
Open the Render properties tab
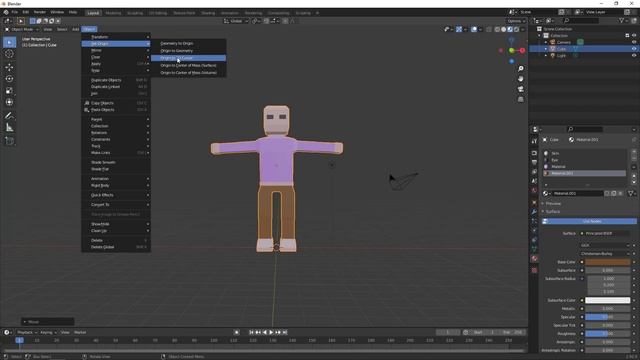click(534, 153)
